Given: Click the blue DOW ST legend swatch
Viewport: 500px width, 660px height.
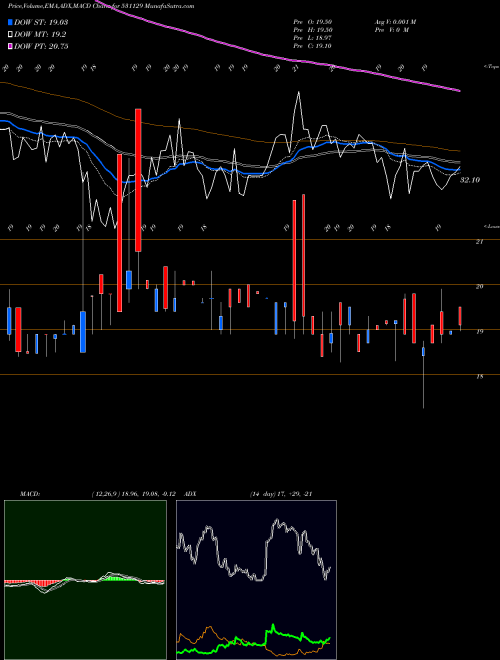Looking at the screenshot, I should (x=11, y=23).
